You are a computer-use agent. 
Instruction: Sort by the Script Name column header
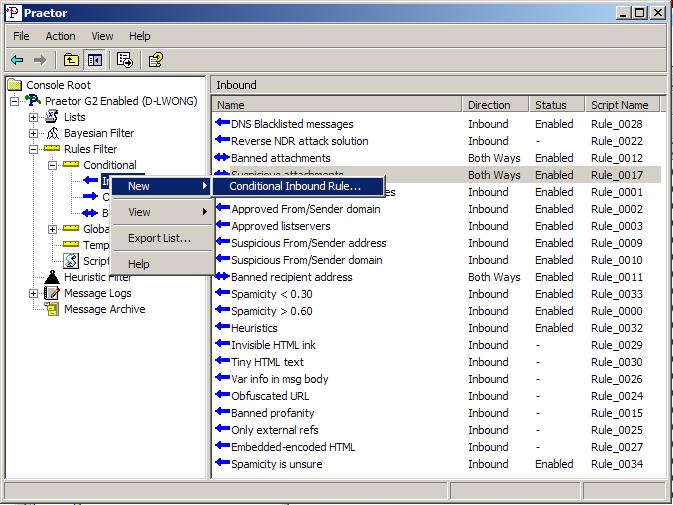pyautogui.click(x=622, y=105)
